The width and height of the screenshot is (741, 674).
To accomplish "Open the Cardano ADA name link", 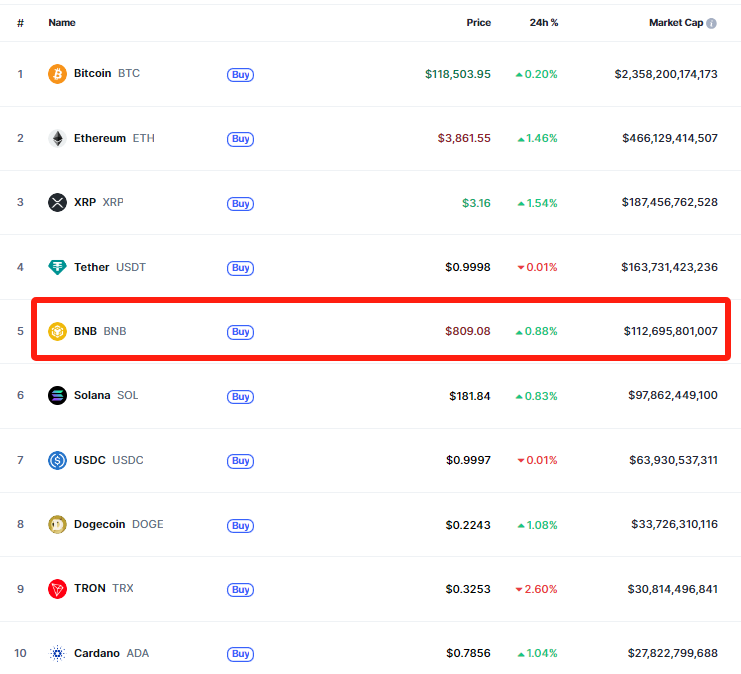I will tap(112, 653).
